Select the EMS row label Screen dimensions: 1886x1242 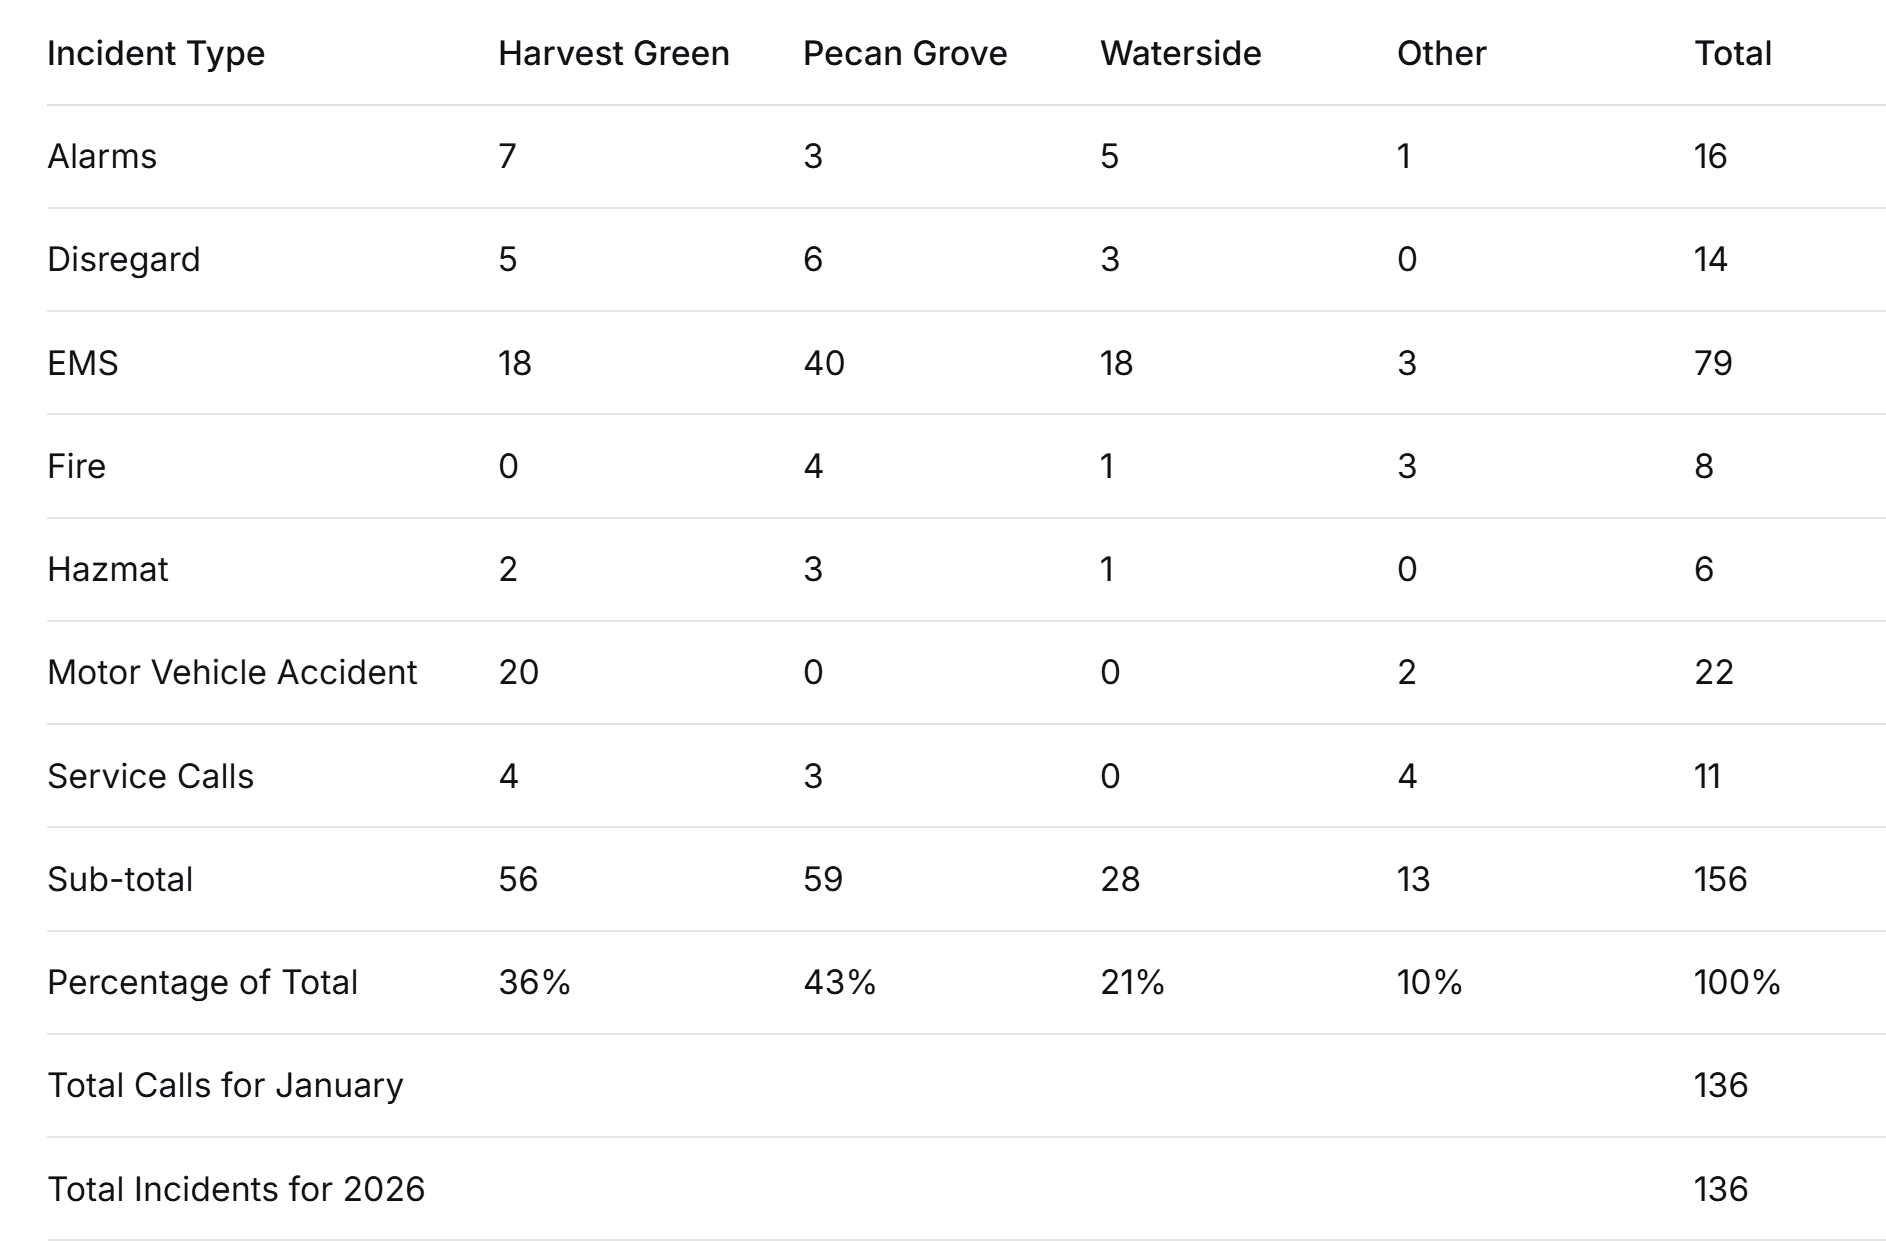click(83, 363)
